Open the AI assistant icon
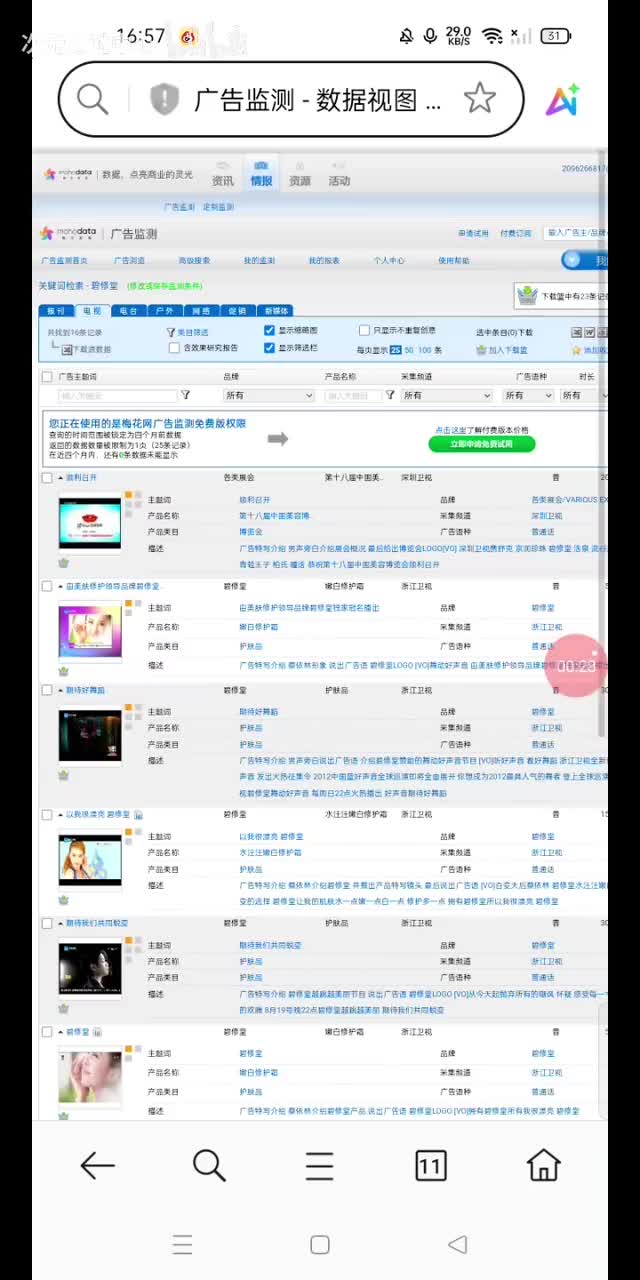 coord(562,99)
